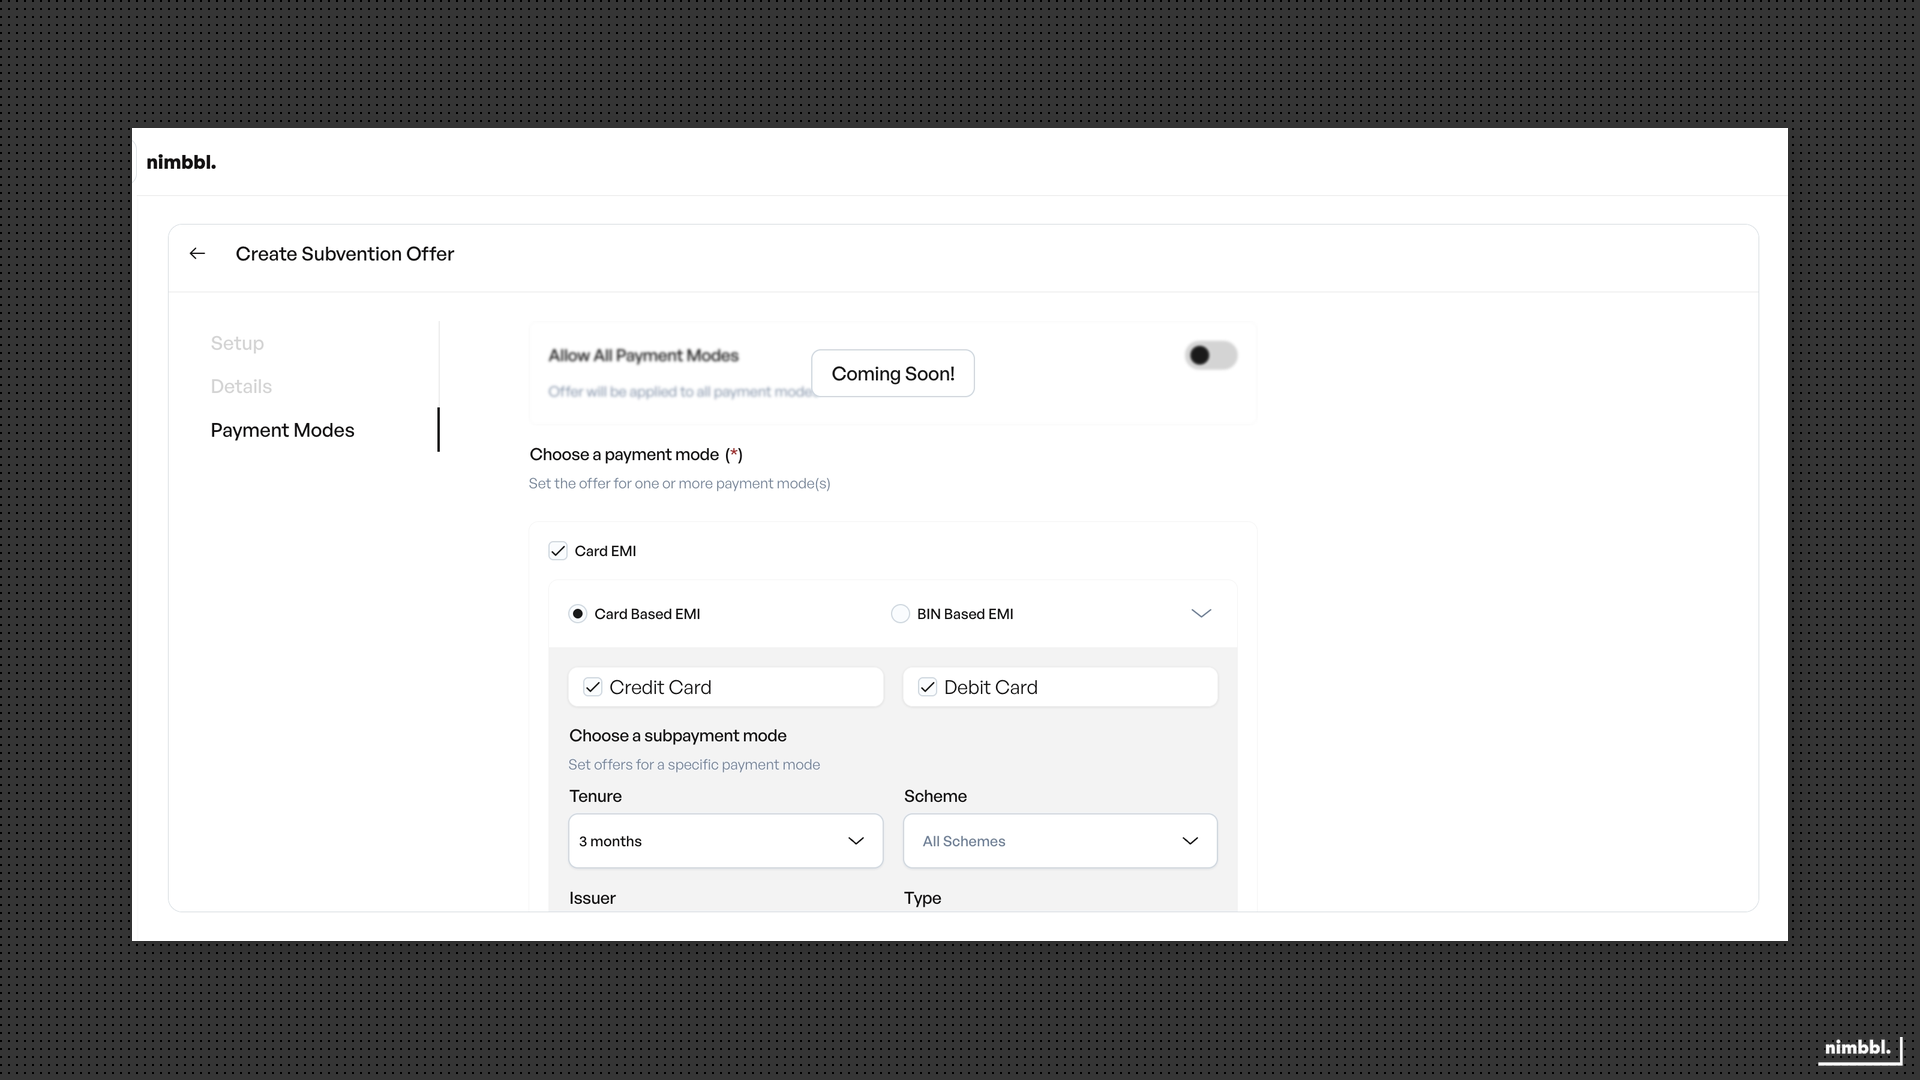Click the back arrow beside Create Subvention Offer

click(196, 253)
